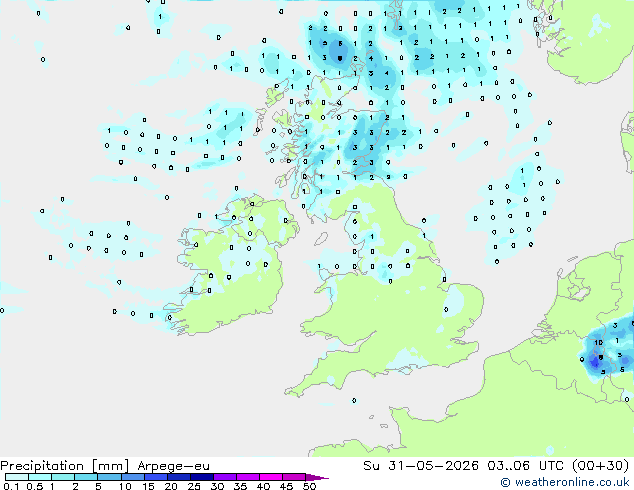Select the 2–5 mm legend swatch
This screenshot has width=634, height=490.
click(86, 477)
